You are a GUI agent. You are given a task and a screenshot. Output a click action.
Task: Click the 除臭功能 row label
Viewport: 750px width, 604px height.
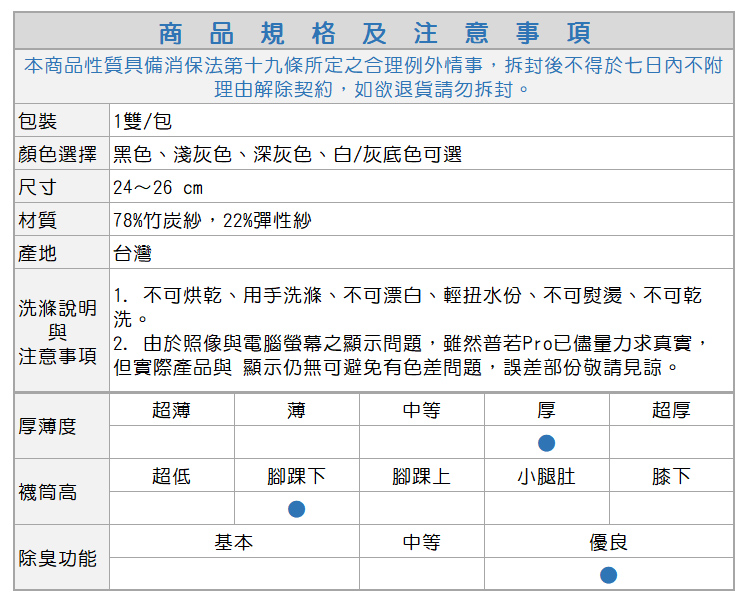click(57, 558)
